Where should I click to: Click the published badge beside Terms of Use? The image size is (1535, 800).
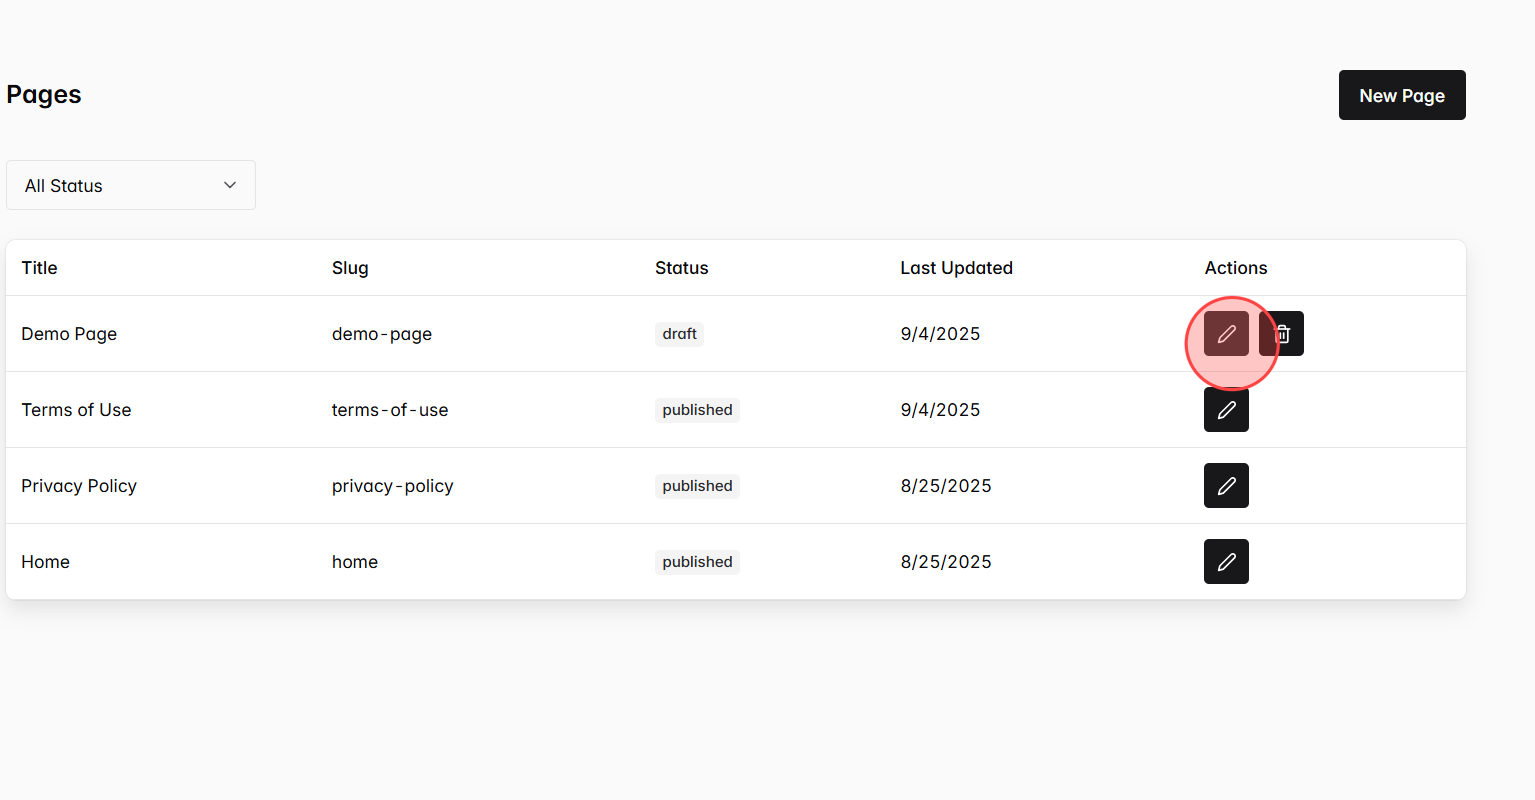pyautogui.click(x=697, y=409)
